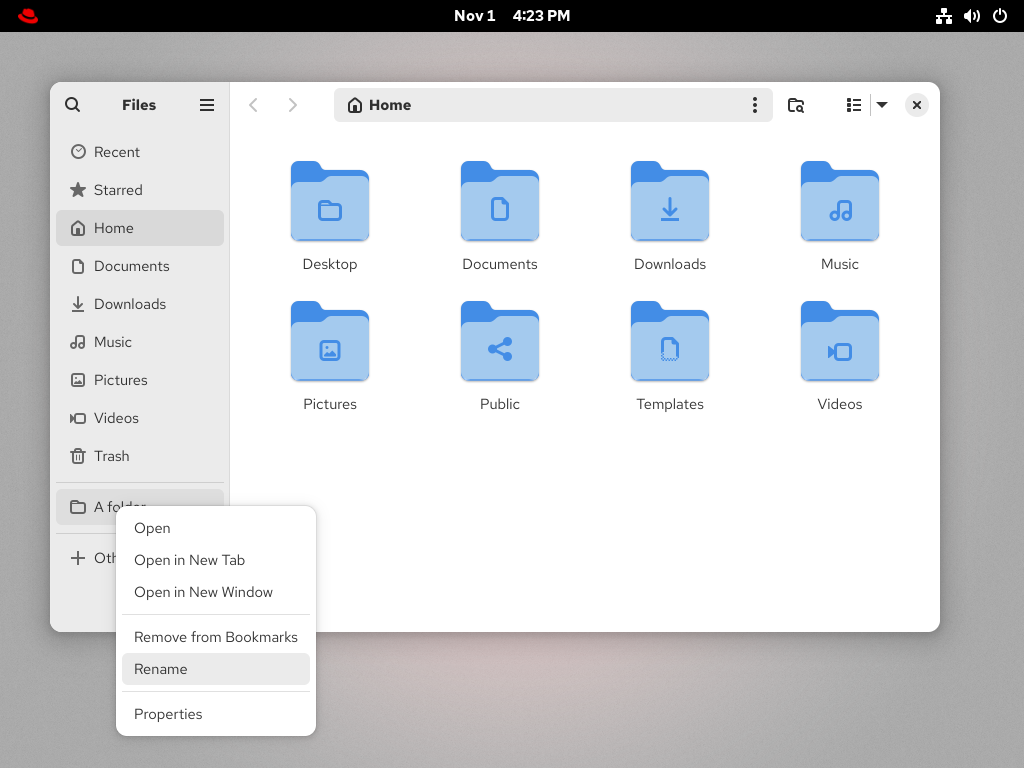Click the date and time in top bar

tap(512, 16)
